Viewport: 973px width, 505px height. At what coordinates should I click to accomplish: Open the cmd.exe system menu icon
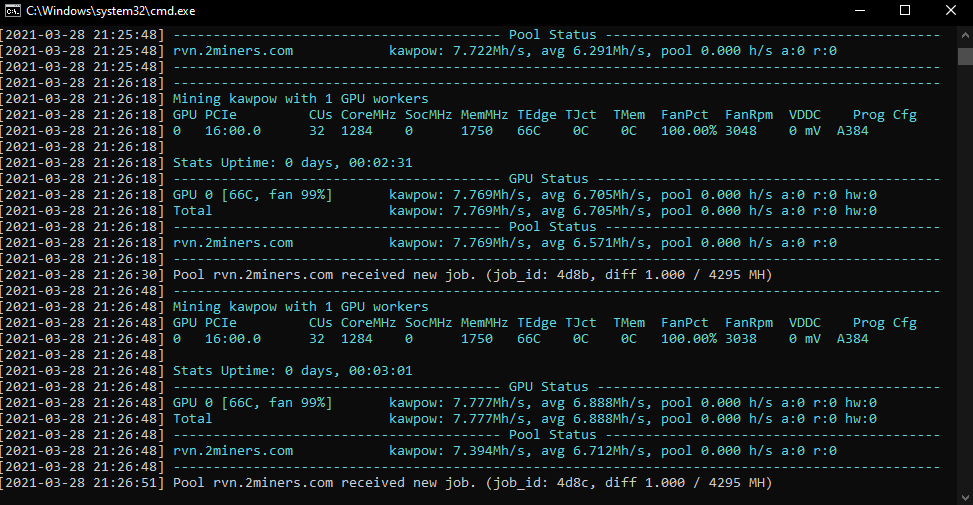12,10
